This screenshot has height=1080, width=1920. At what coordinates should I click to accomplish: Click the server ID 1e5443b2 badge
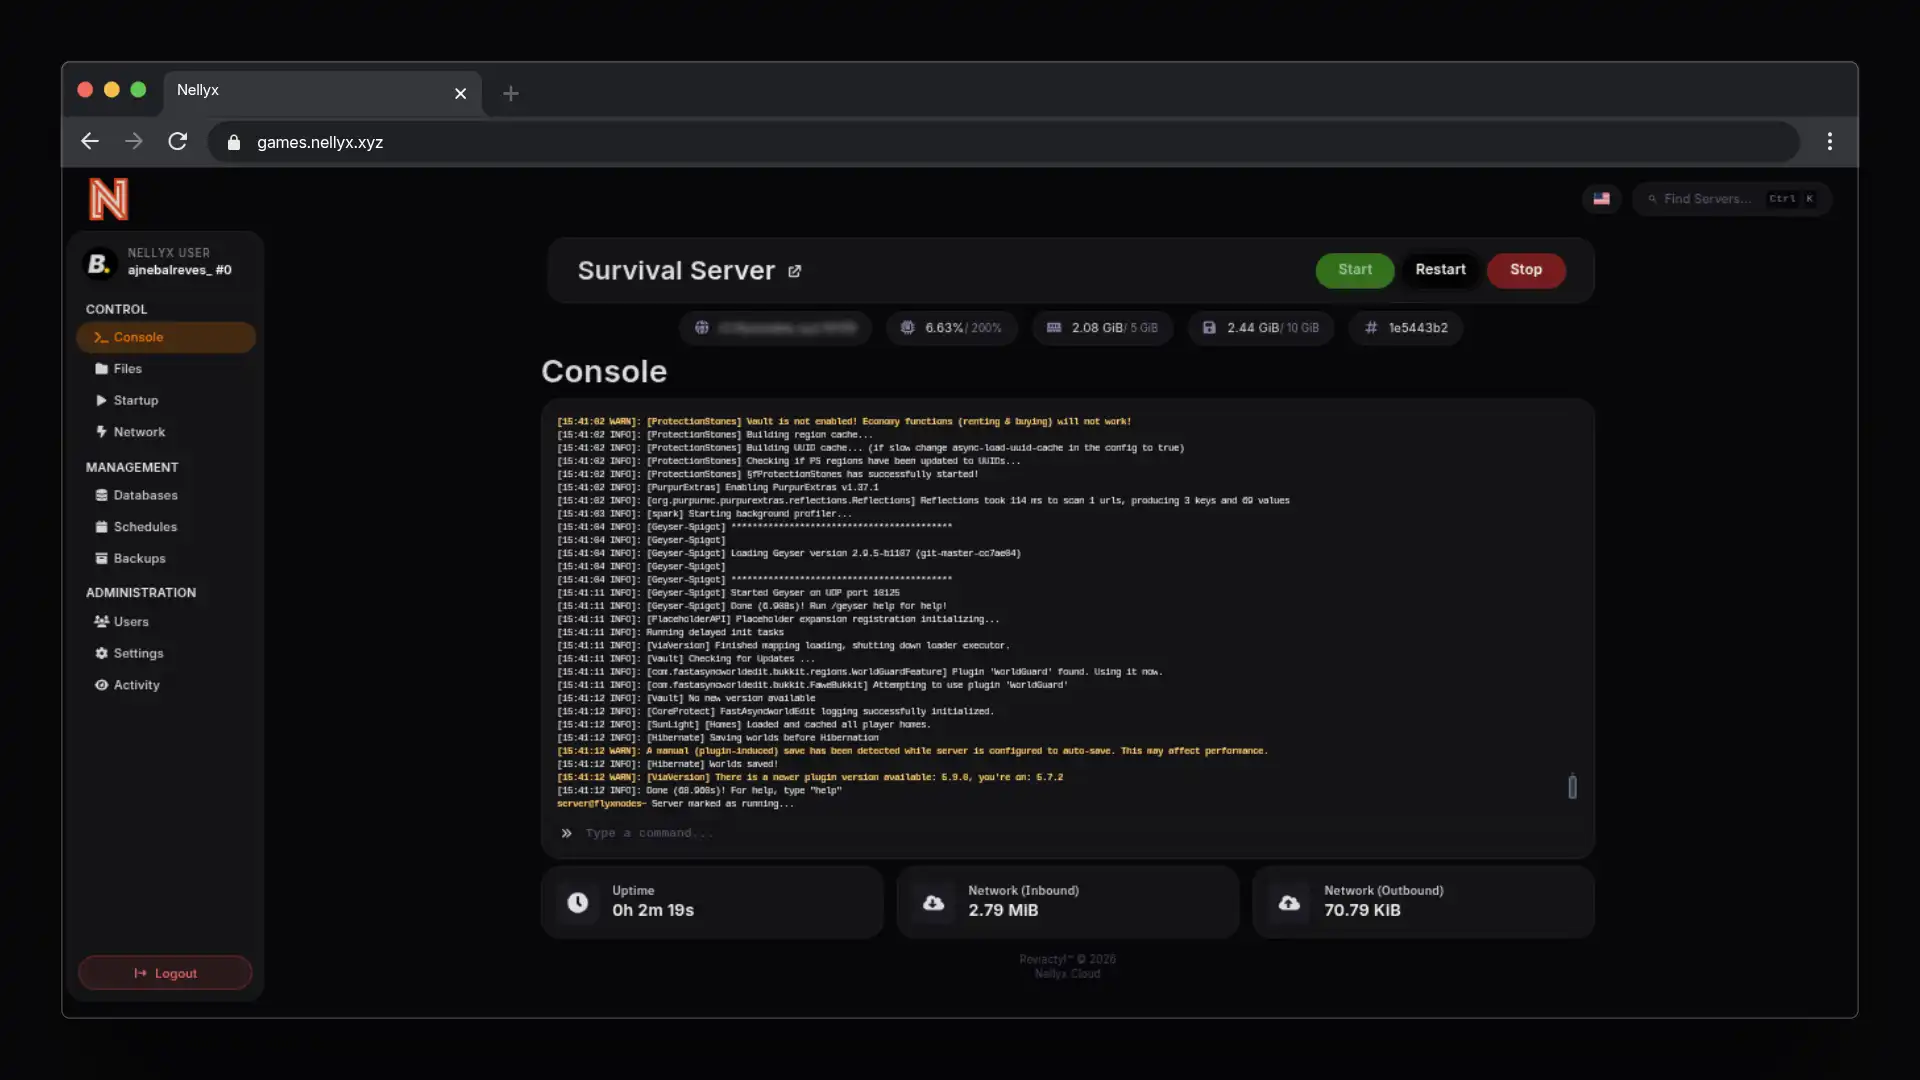point(1406,328)
